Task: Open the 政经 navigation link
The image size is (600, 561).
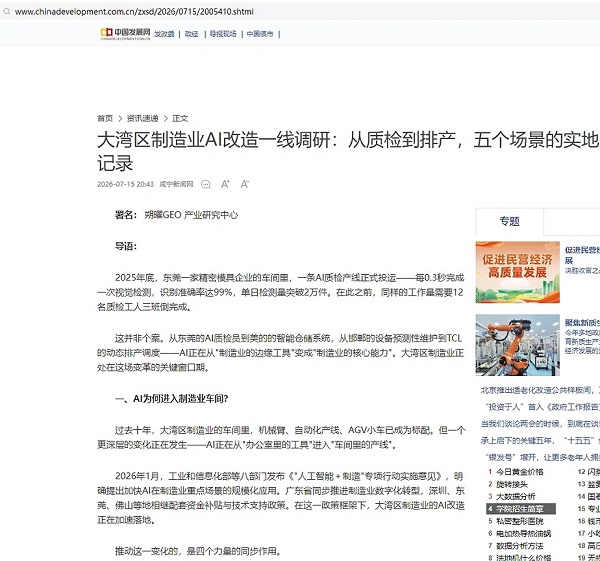Action: [x=191, y=34]
